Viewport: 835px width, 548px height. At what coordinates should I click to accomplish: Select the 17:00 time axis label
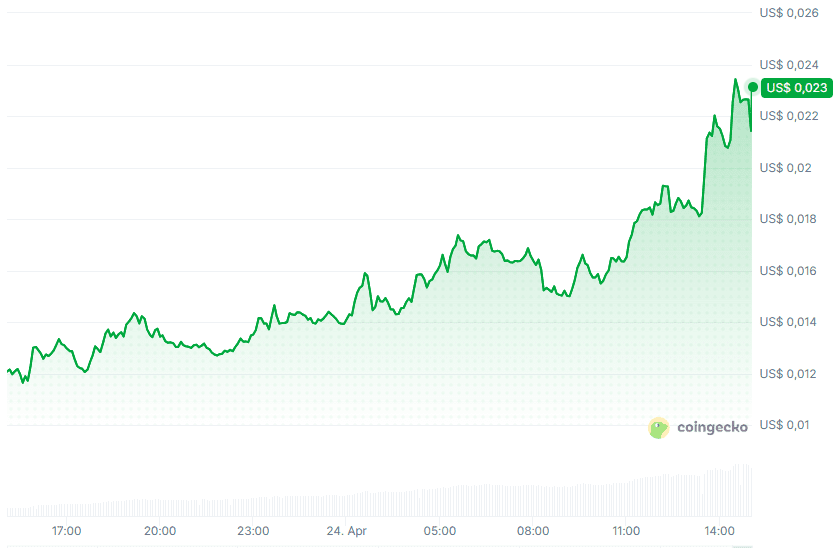click(67, 531)
